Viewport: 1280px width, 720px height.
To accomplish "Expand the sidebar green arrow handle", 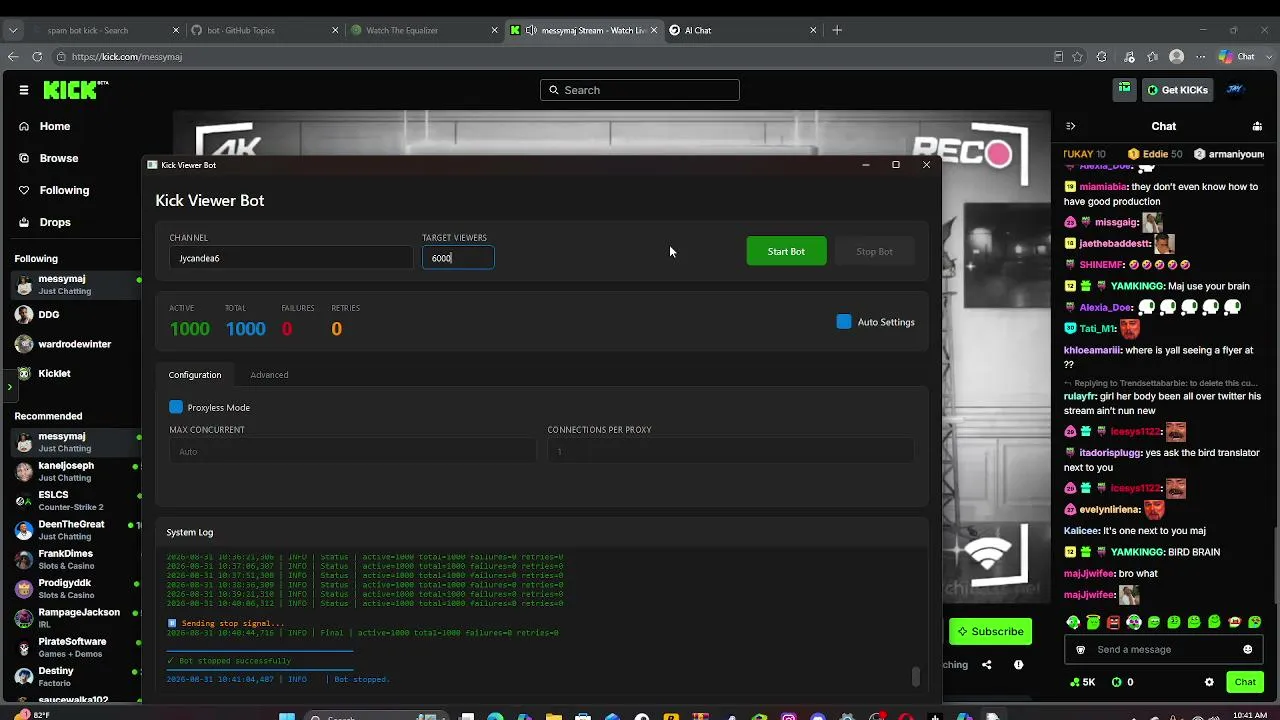I will pos(9,386).
